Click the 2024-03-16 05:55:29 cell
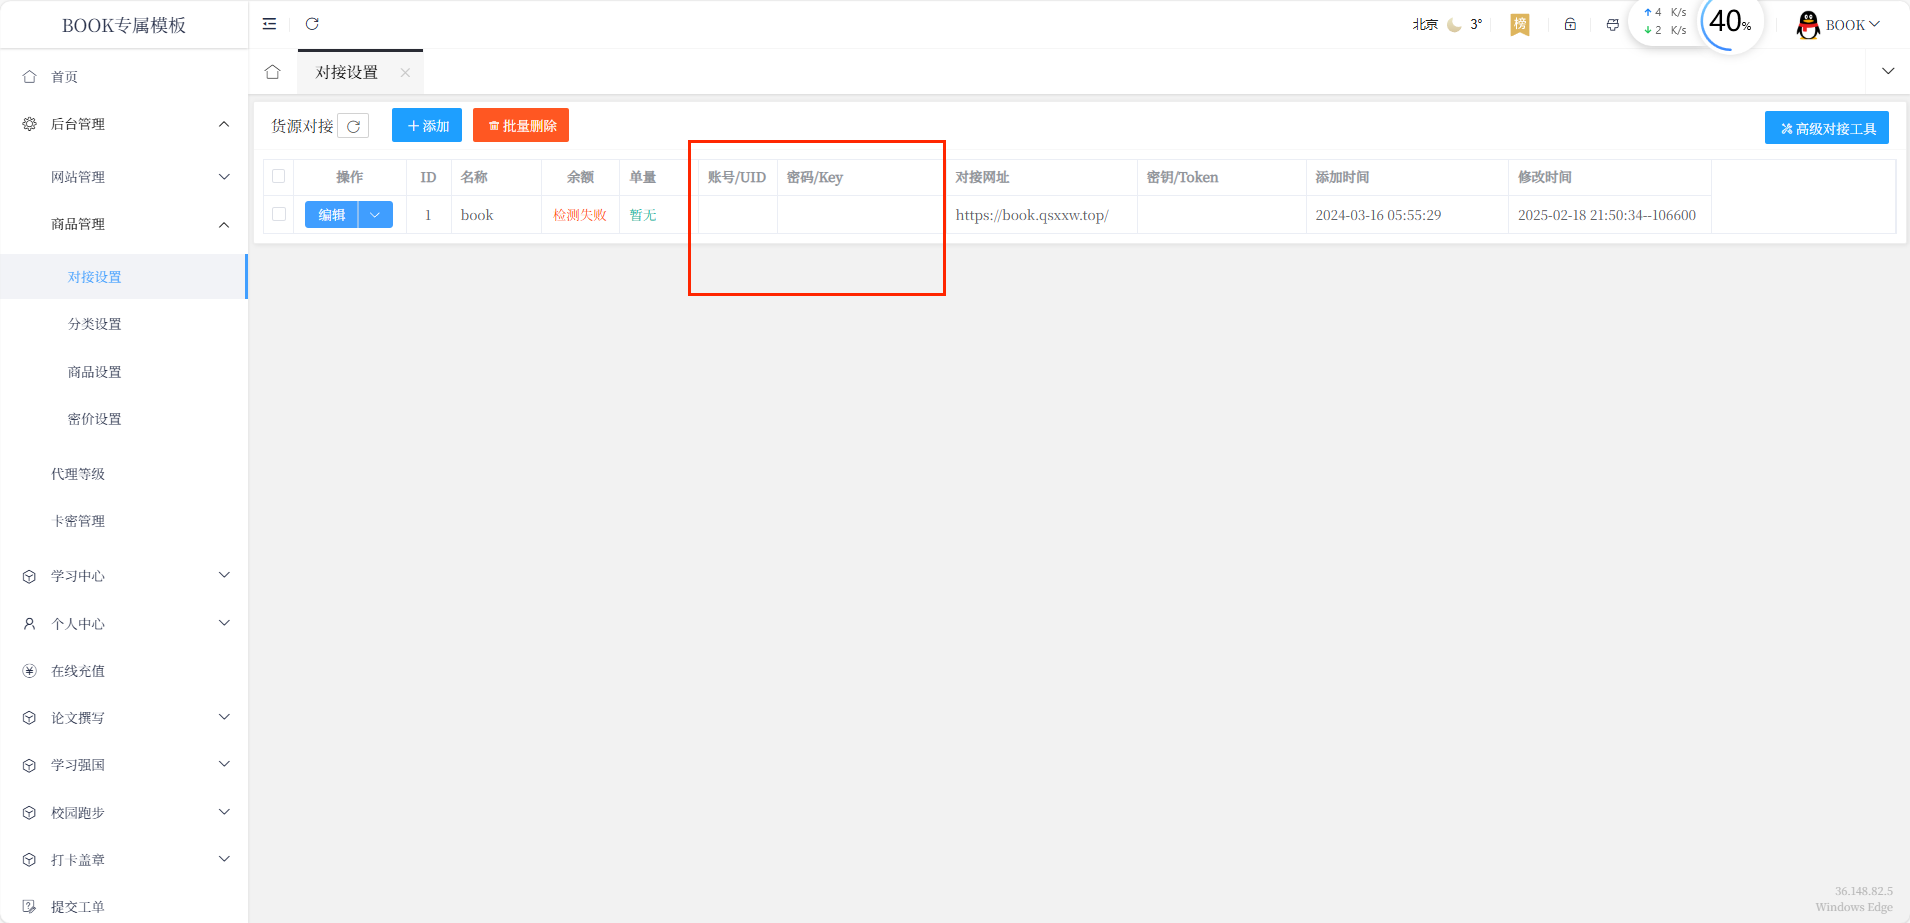The height and width of the screenshot is (923, 1910). point(1378,215)
